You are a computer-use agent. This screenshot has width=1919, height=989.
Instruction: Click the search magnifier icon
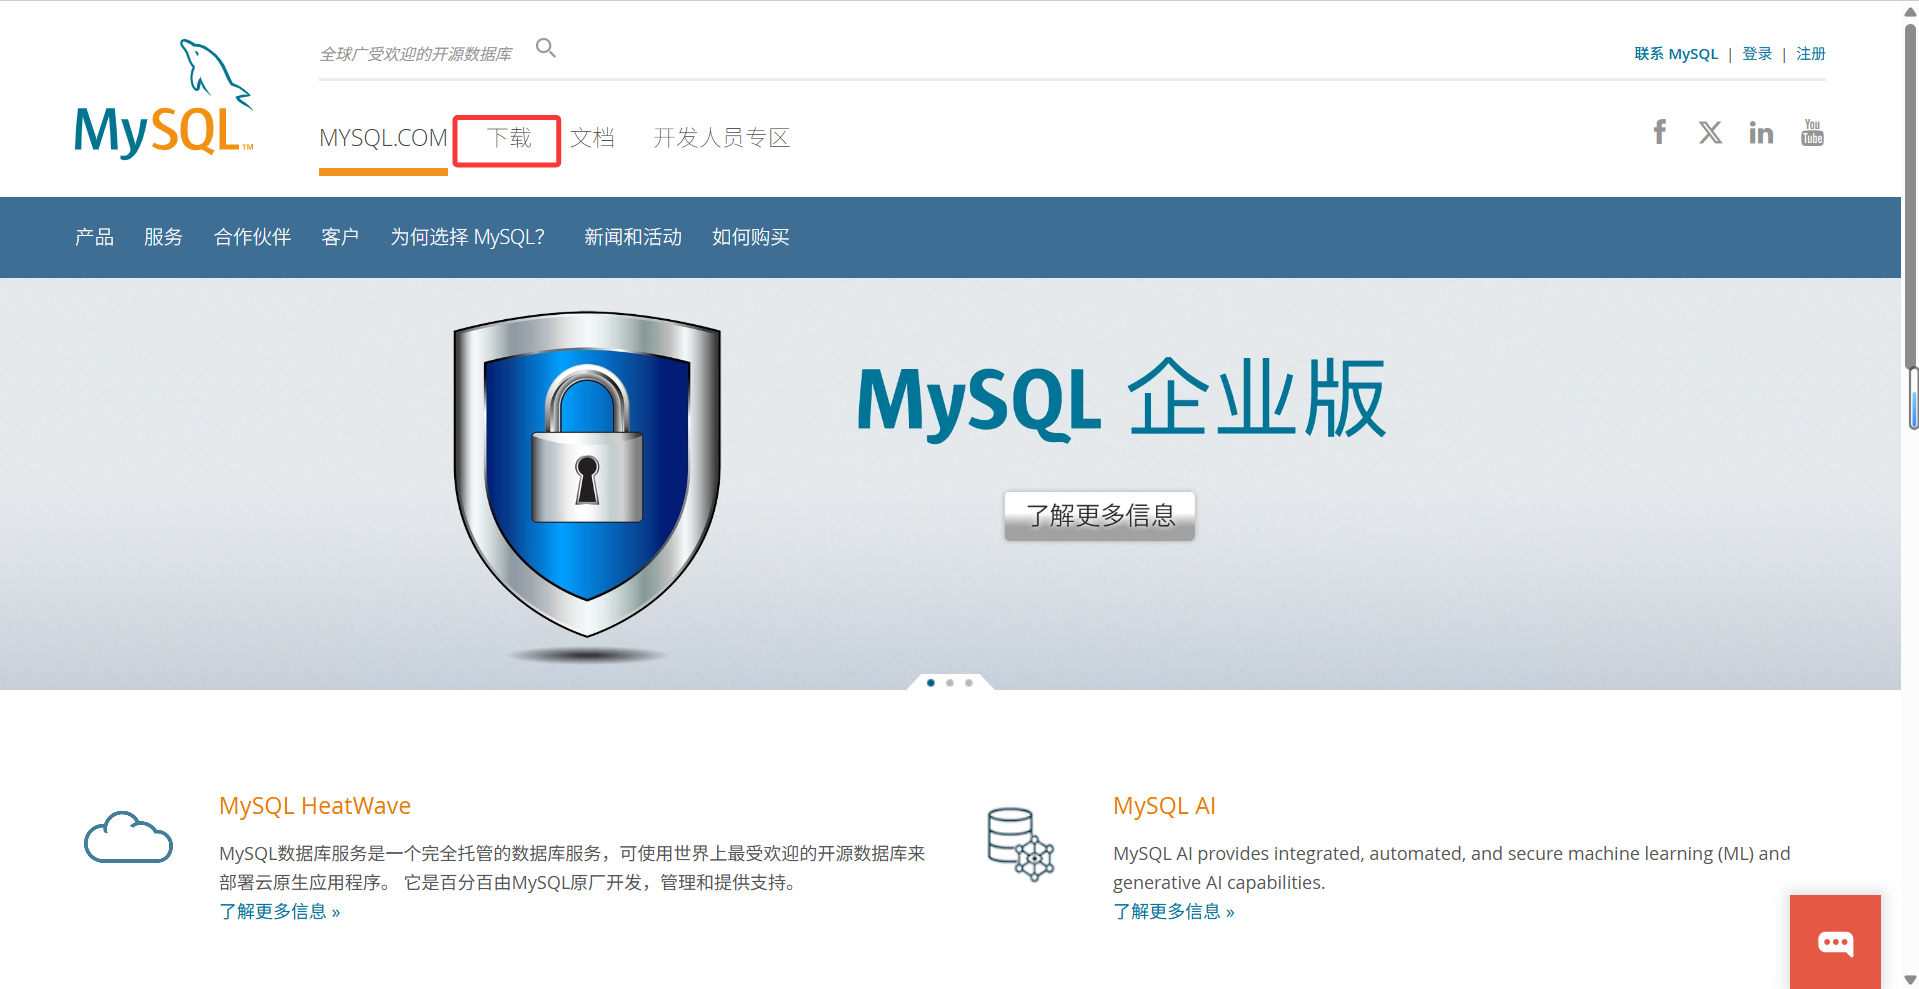(546, 48)
